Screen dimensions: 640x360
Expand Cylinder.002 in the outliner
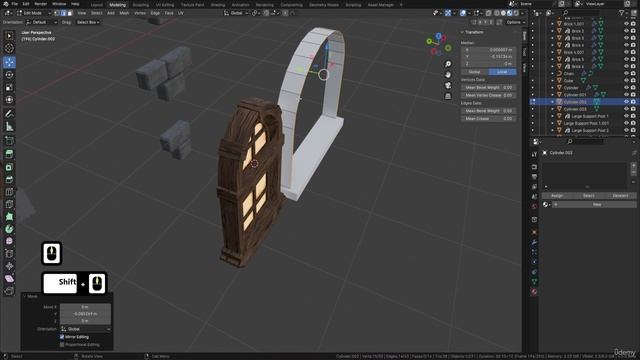pyautogui.click(x=553, y=102)
